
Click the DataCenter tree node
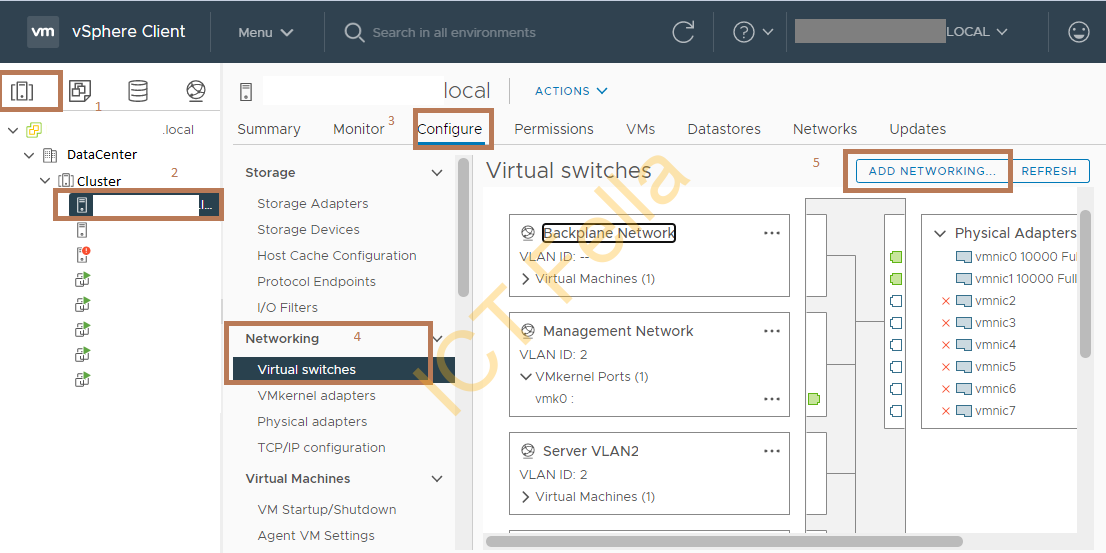click(x=102, y=154)
